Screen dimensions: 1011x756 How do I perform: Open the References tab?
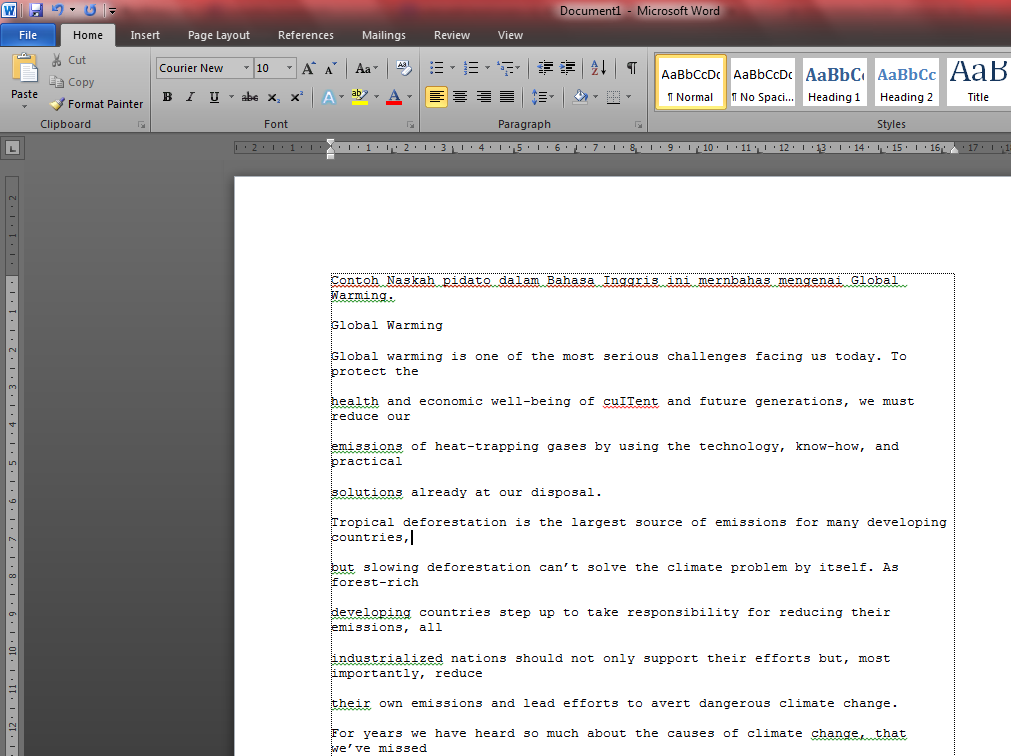[x=306, y=35]
